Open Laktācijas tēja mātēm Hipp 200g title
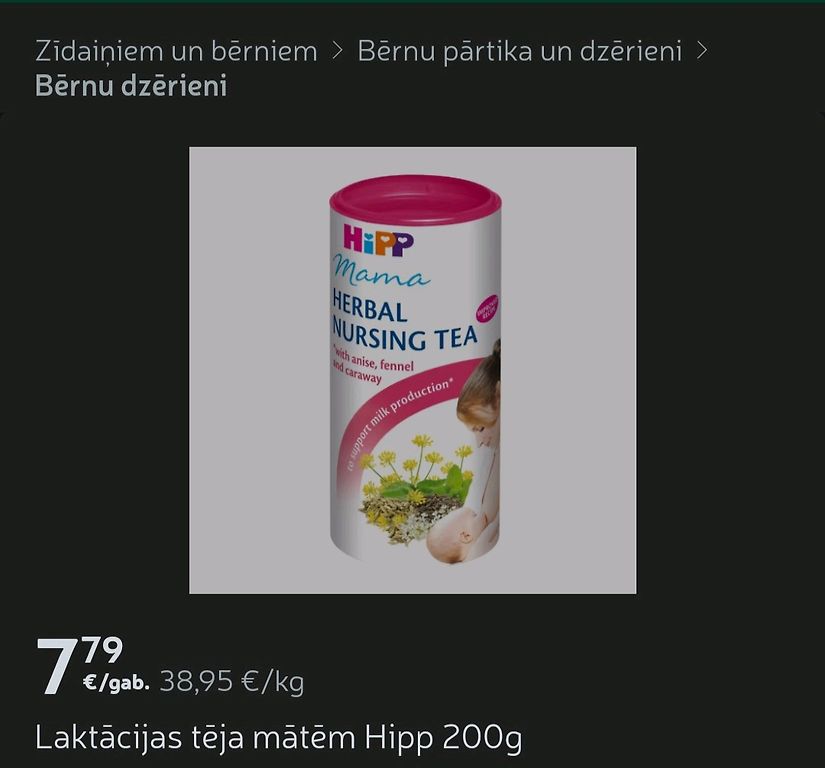The height and width of the screenshot is (768, 825). 279,737
